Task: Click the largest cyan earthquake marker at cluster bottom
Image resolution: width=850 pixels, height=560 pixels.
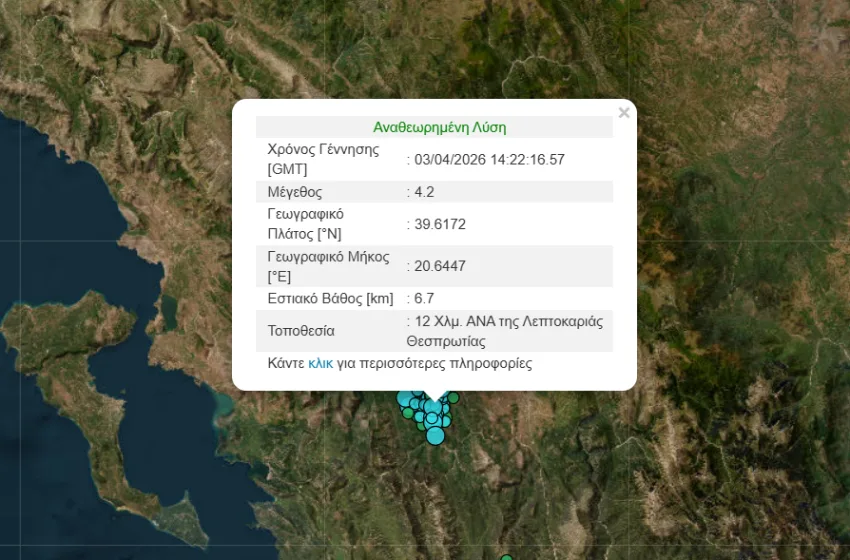Action: (x=435, y=435)
